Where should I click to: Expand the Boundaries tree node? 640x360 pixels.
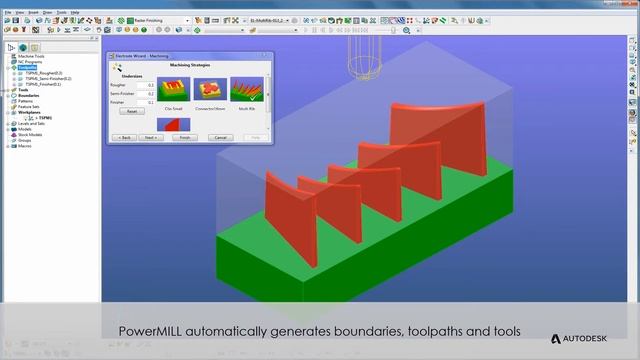point(8,96)
